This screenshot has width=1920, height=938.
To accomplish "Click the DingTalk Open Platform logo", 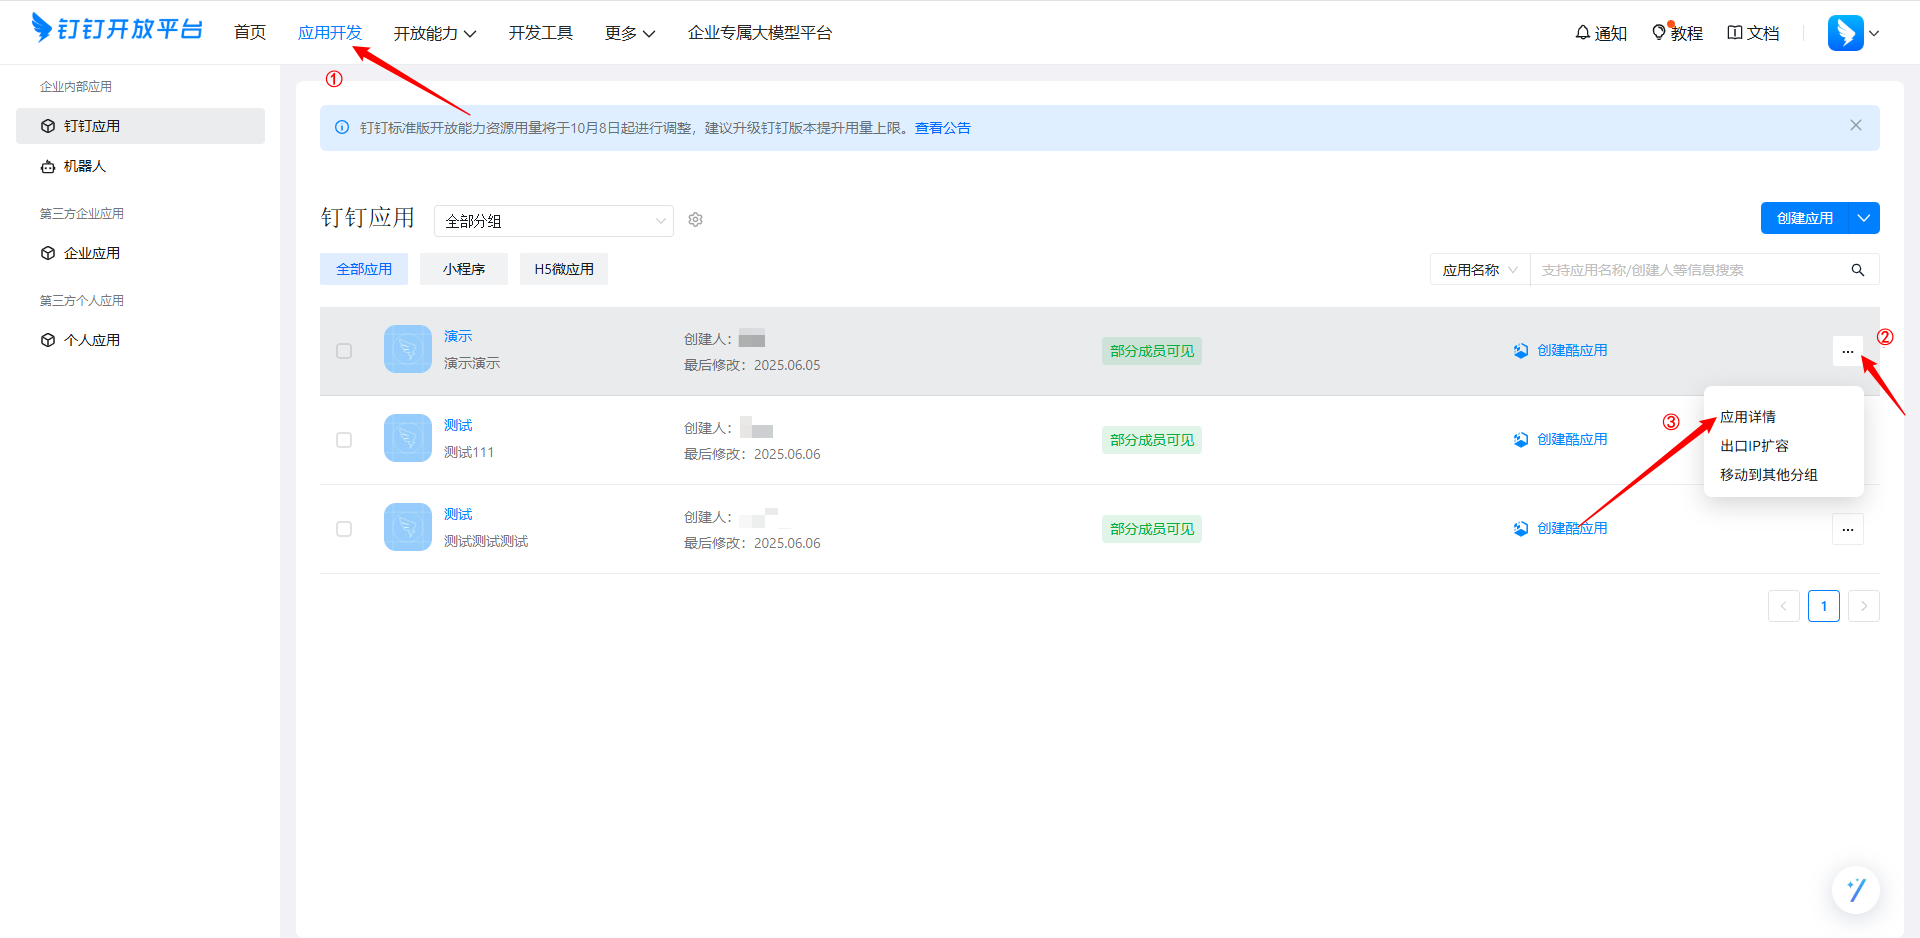I will click(x=117, y=28).
